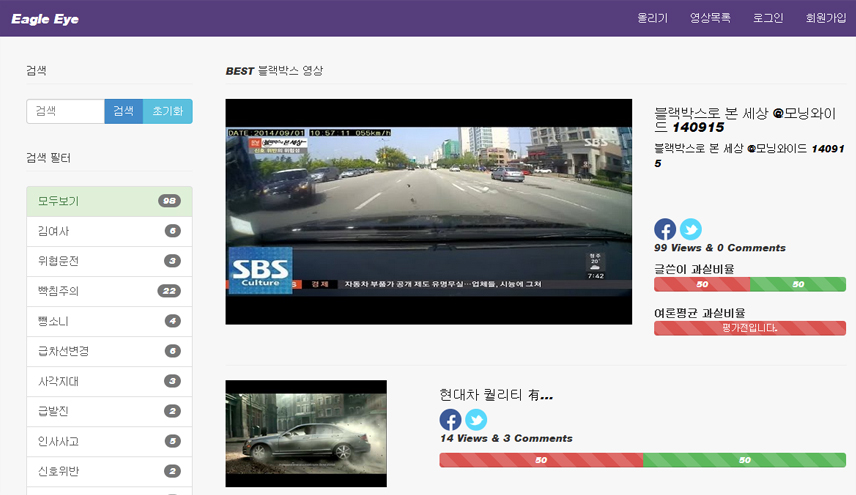The height and width of the screenshot is (495, 856).
Task: Open the 로그인 login page
Action: click(768, 18)
